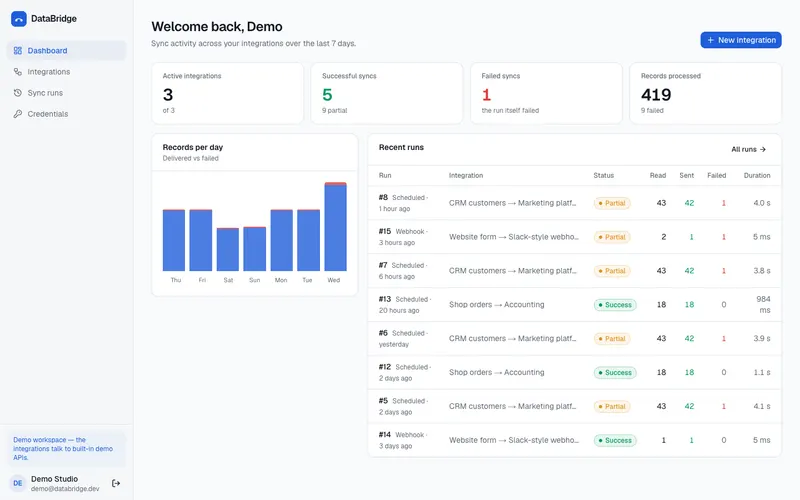View All runs link
The height and width of the screenshot is (500, 800).
(x=748, y=149)
